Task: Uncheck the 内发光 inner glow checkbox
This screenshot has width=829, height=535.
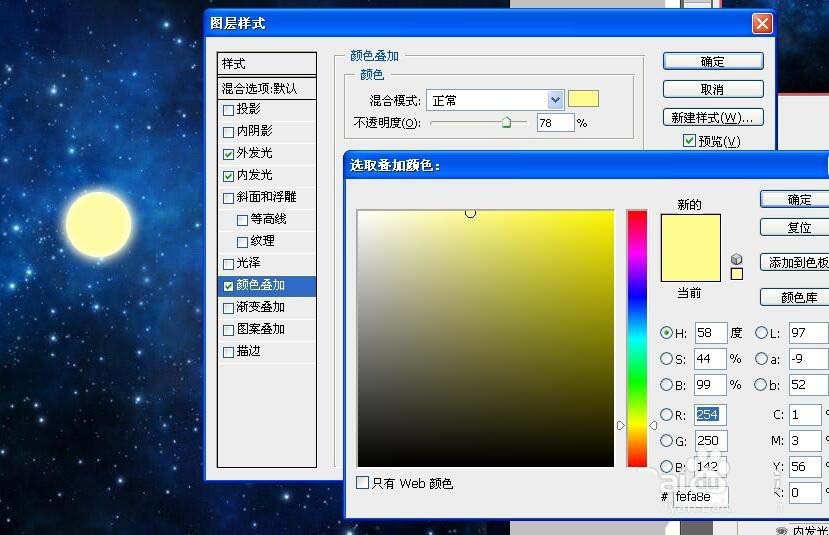Action: [228, 176]
